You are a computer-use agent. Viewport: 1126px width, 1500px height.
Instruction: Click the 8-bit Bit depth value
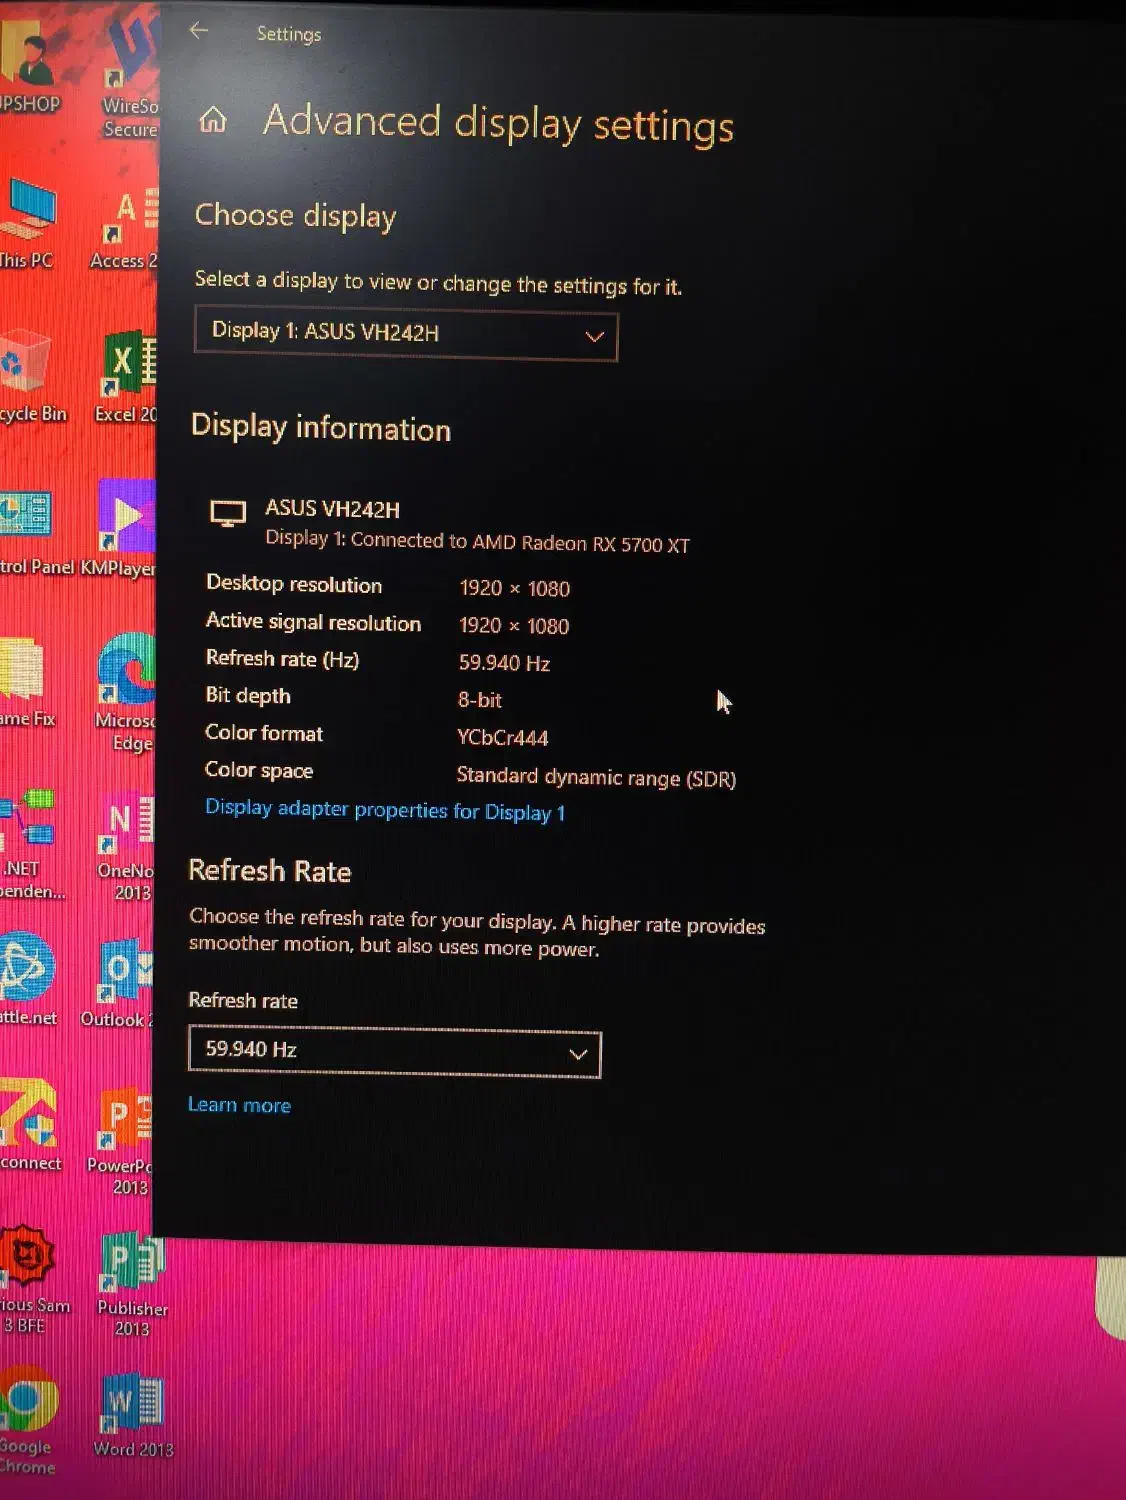(x=480, y=700)
